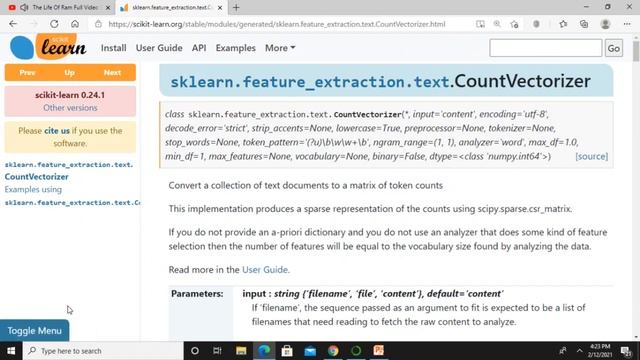This screenshot has height=360, width=640.
Task: Open Google Chrome from the taskbar
Action: click(x=333, y=351)
